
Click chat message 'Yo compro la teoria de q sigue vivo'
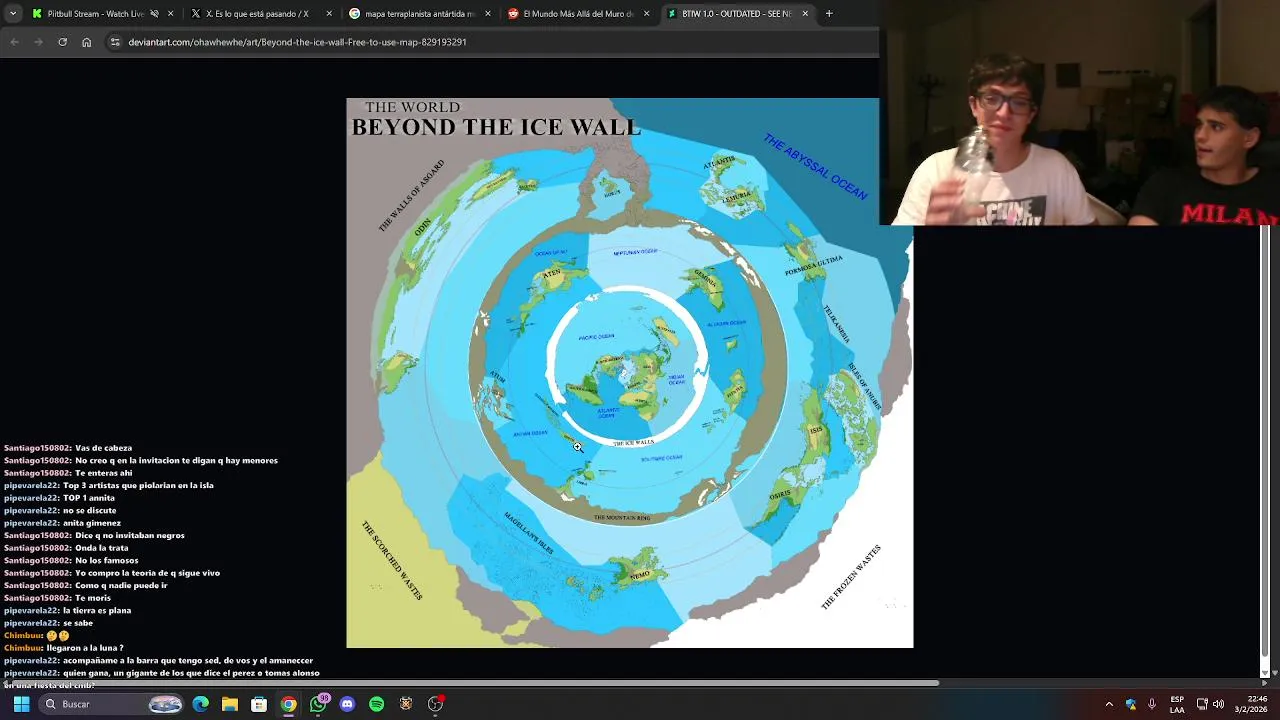pos(147,573)
